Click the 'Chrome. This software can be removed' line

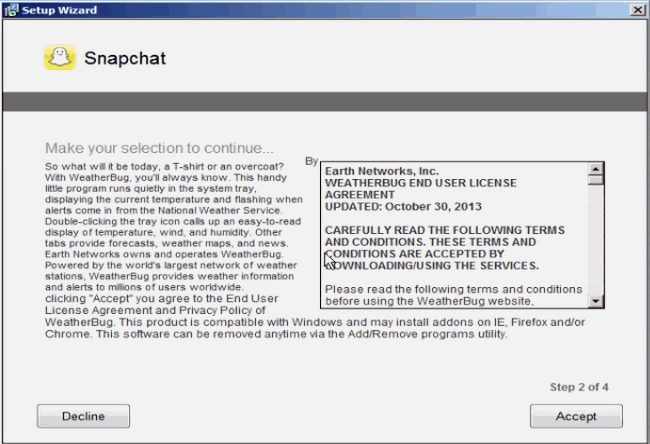point(276,334)
